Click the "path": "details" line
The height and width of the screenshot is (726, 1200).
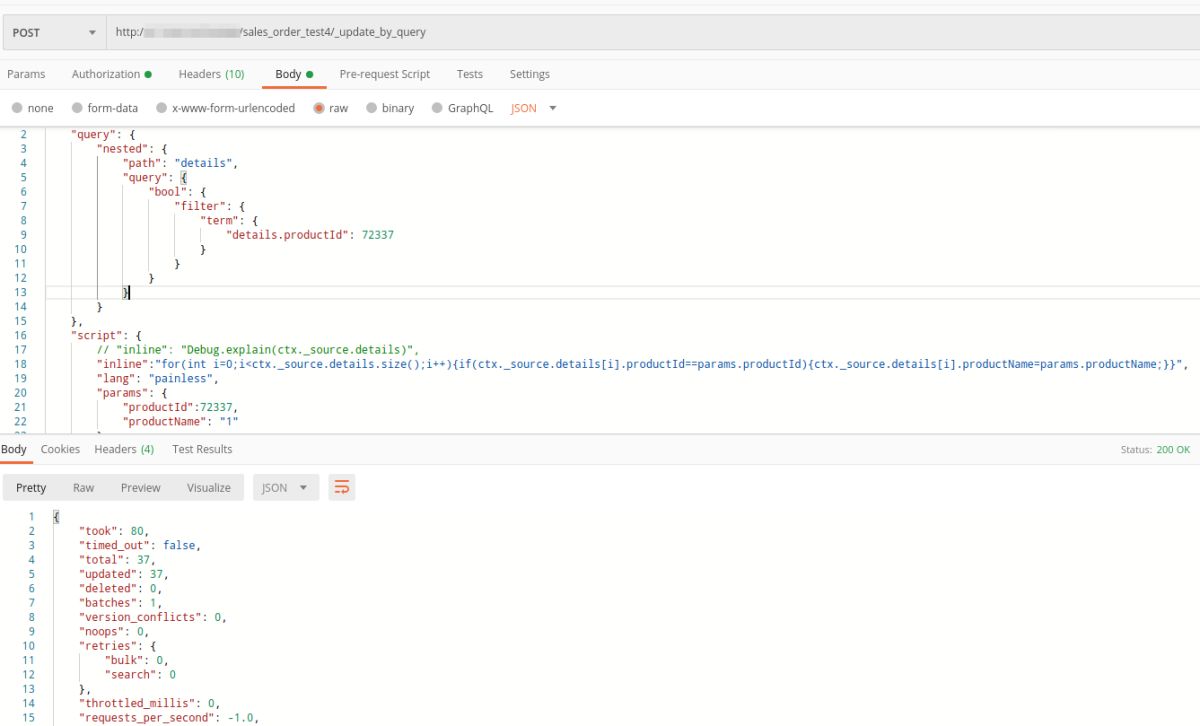(180, 163)
